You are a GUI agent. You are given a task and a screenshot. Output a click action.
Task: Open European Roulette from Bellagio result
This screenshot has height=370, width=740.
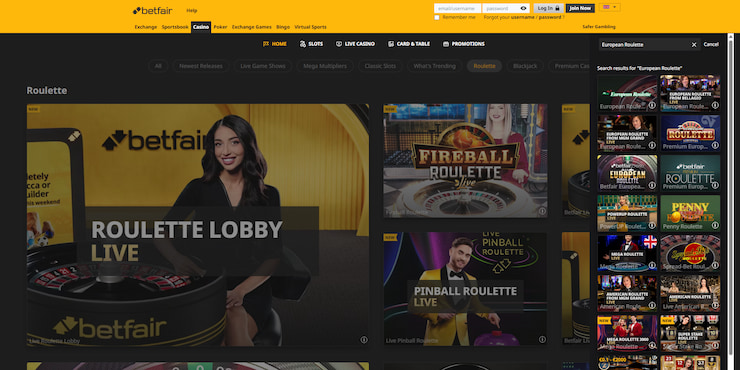pos(690,93)
